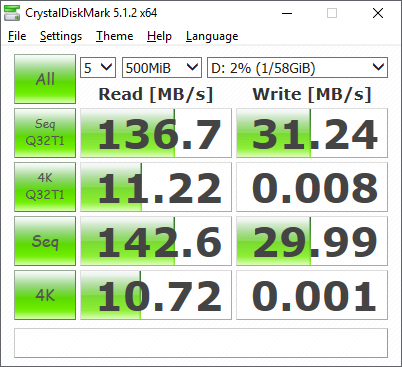The width and height of the screenshot is (402, 367).
Task: Open the drive dropdown showing D: 2% (1/58GiB)
Action: 297,68
